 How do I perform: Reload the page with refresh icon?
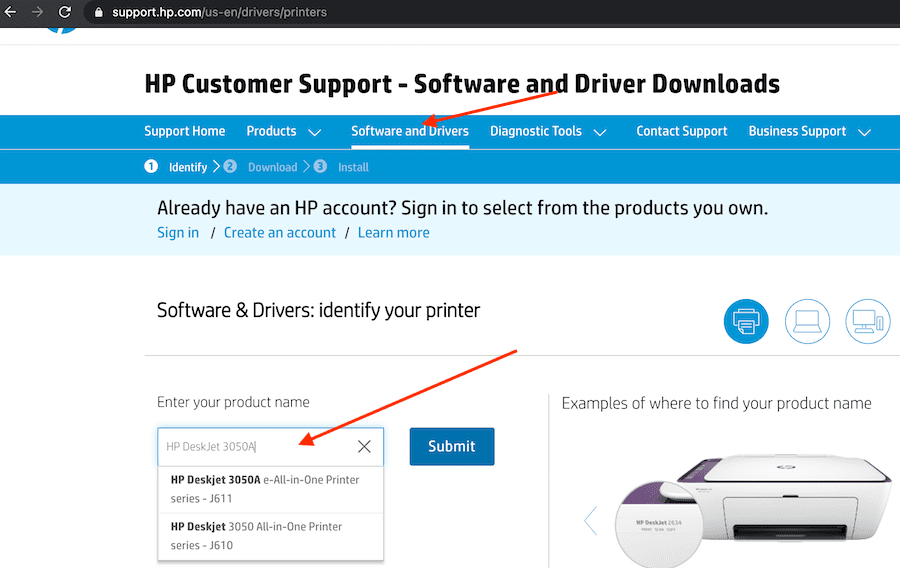coord(65,11)
